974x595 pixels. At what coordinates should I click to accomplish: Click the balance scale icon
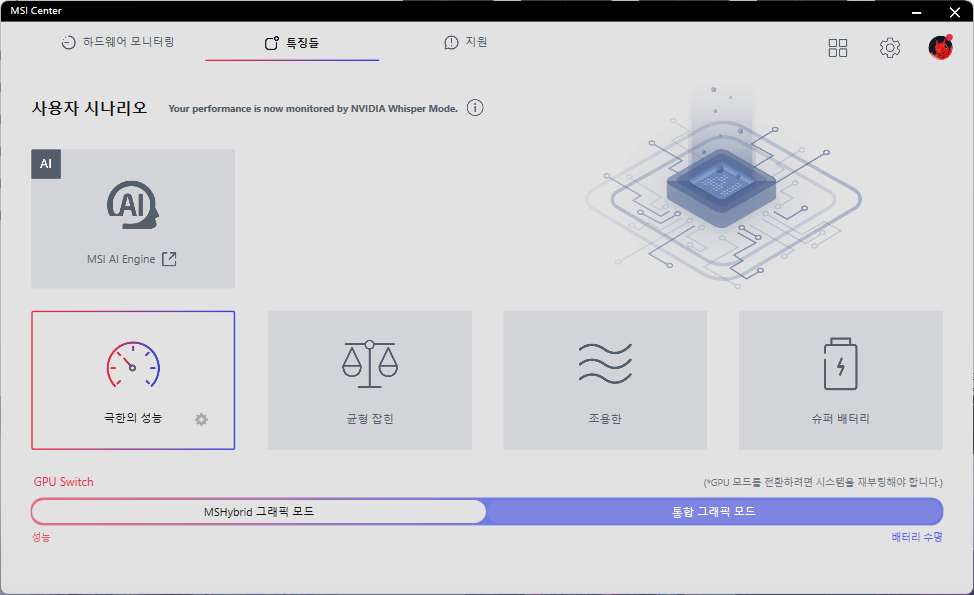click(370, 365)
